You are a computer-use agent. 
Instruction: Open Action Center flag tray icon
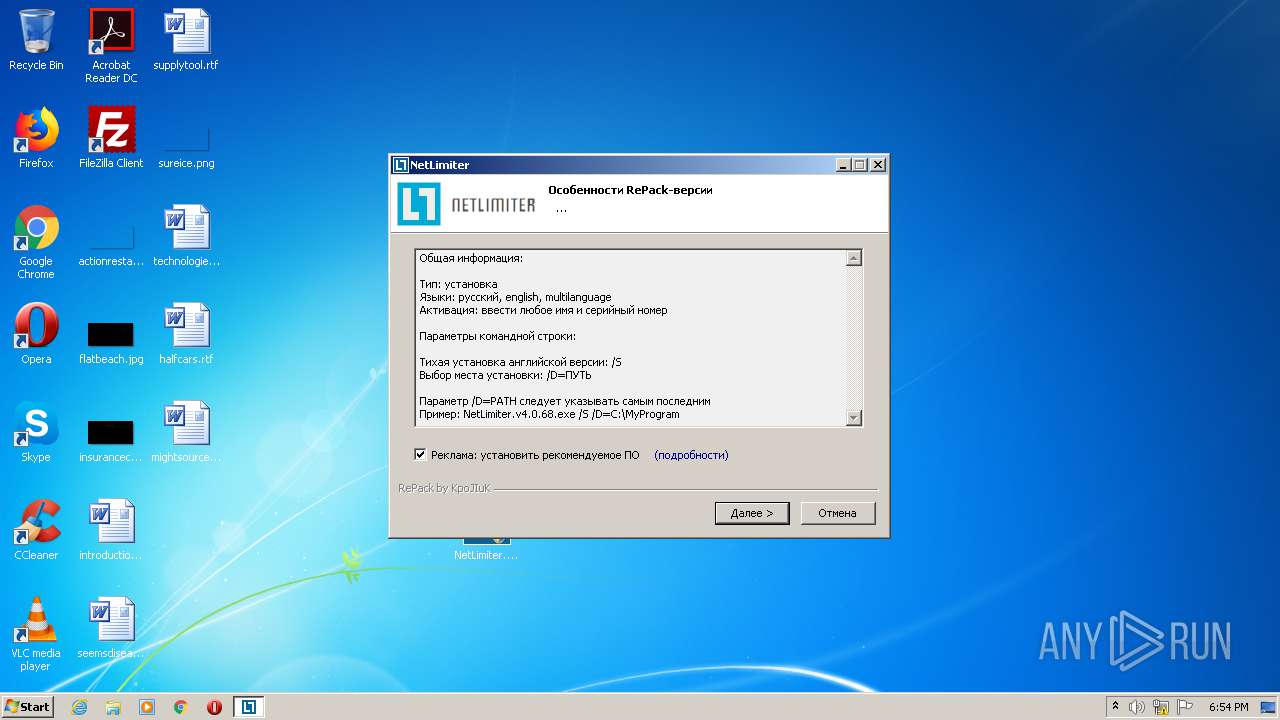1185,707
